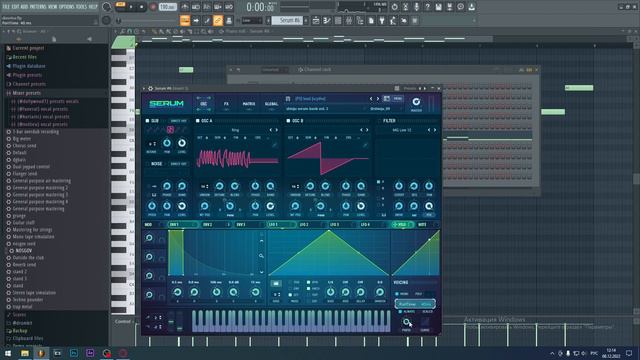Click the FL Studio stop button
This screenshot has width=640, height=360.
[142, 7]
